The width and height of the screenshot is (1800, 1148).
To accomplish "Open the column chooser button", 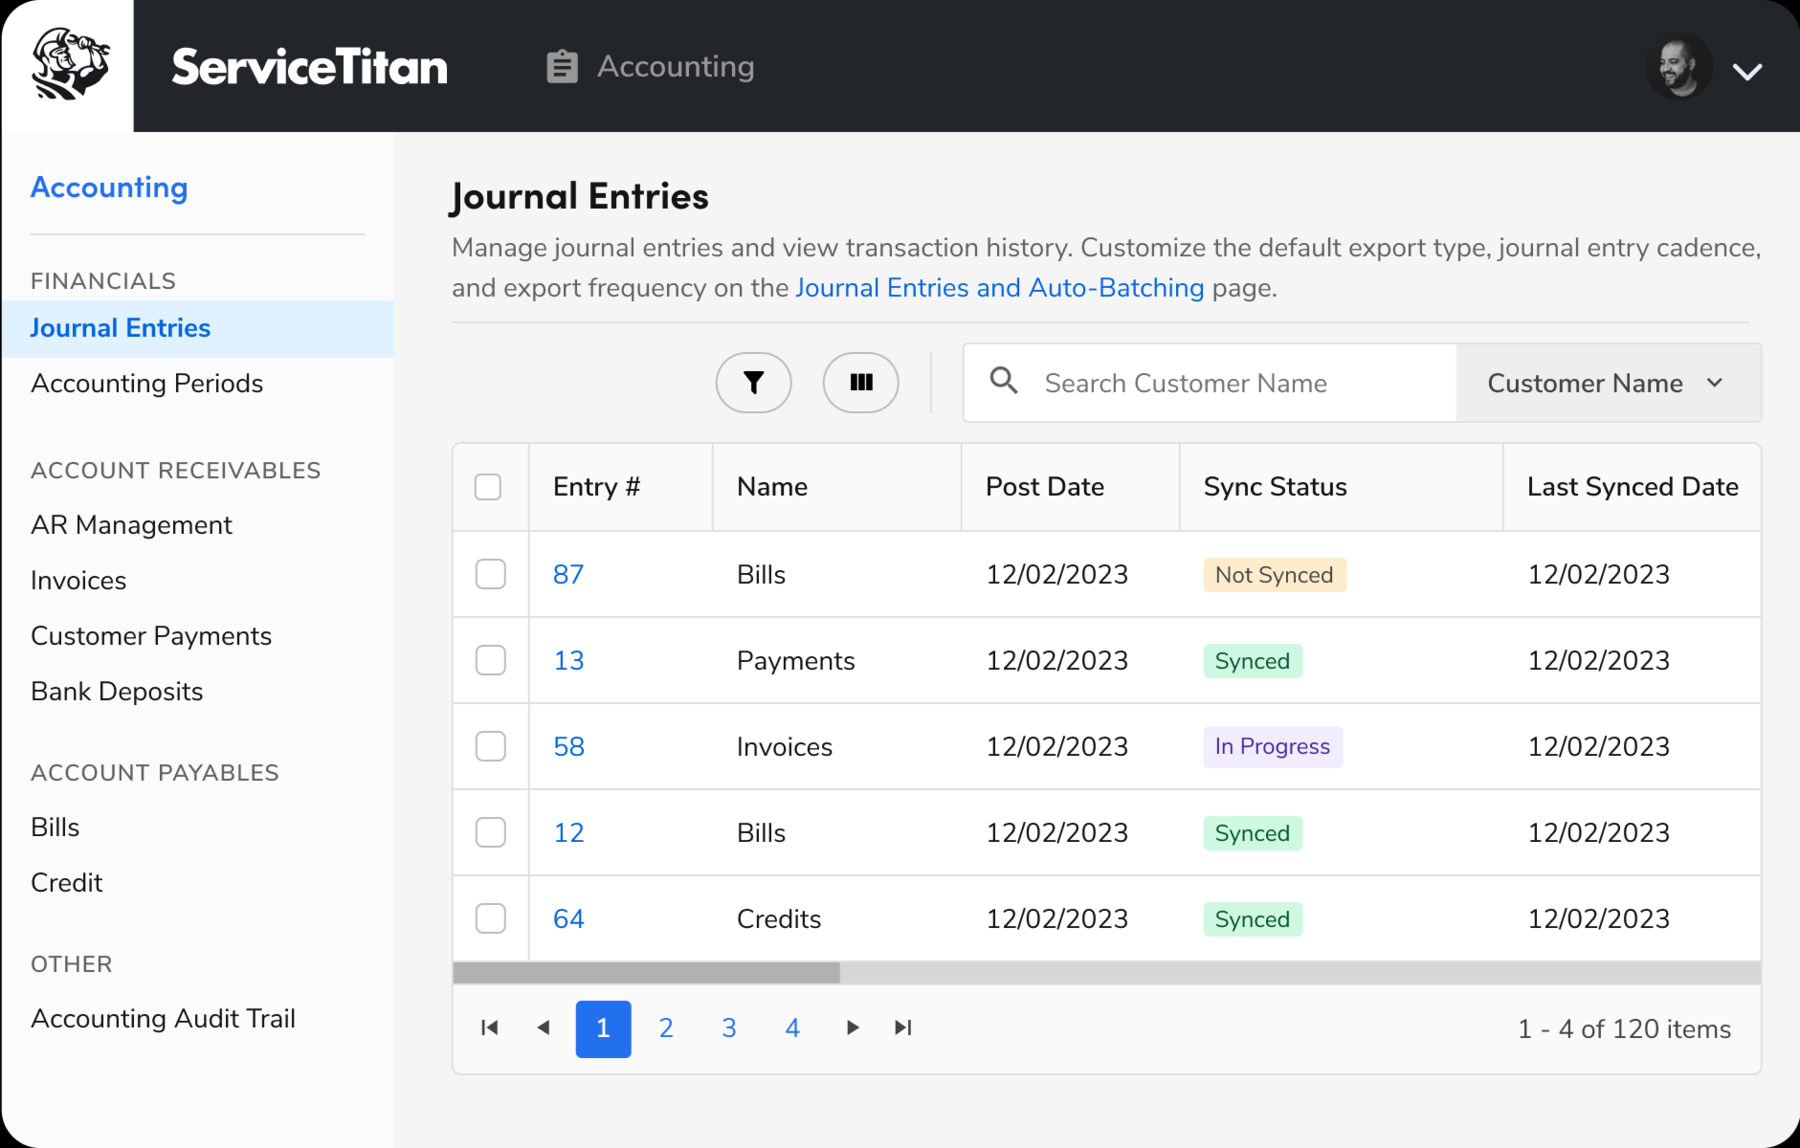I will click(861, 382).
